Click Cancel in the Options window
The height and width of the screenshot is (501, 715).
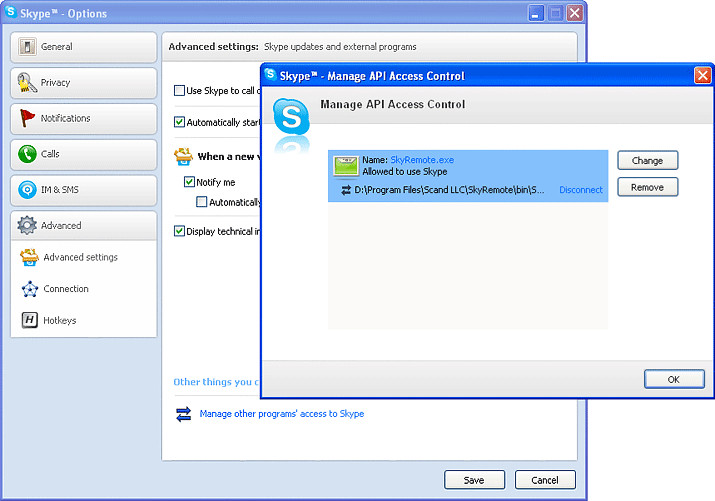pos(545,480)
